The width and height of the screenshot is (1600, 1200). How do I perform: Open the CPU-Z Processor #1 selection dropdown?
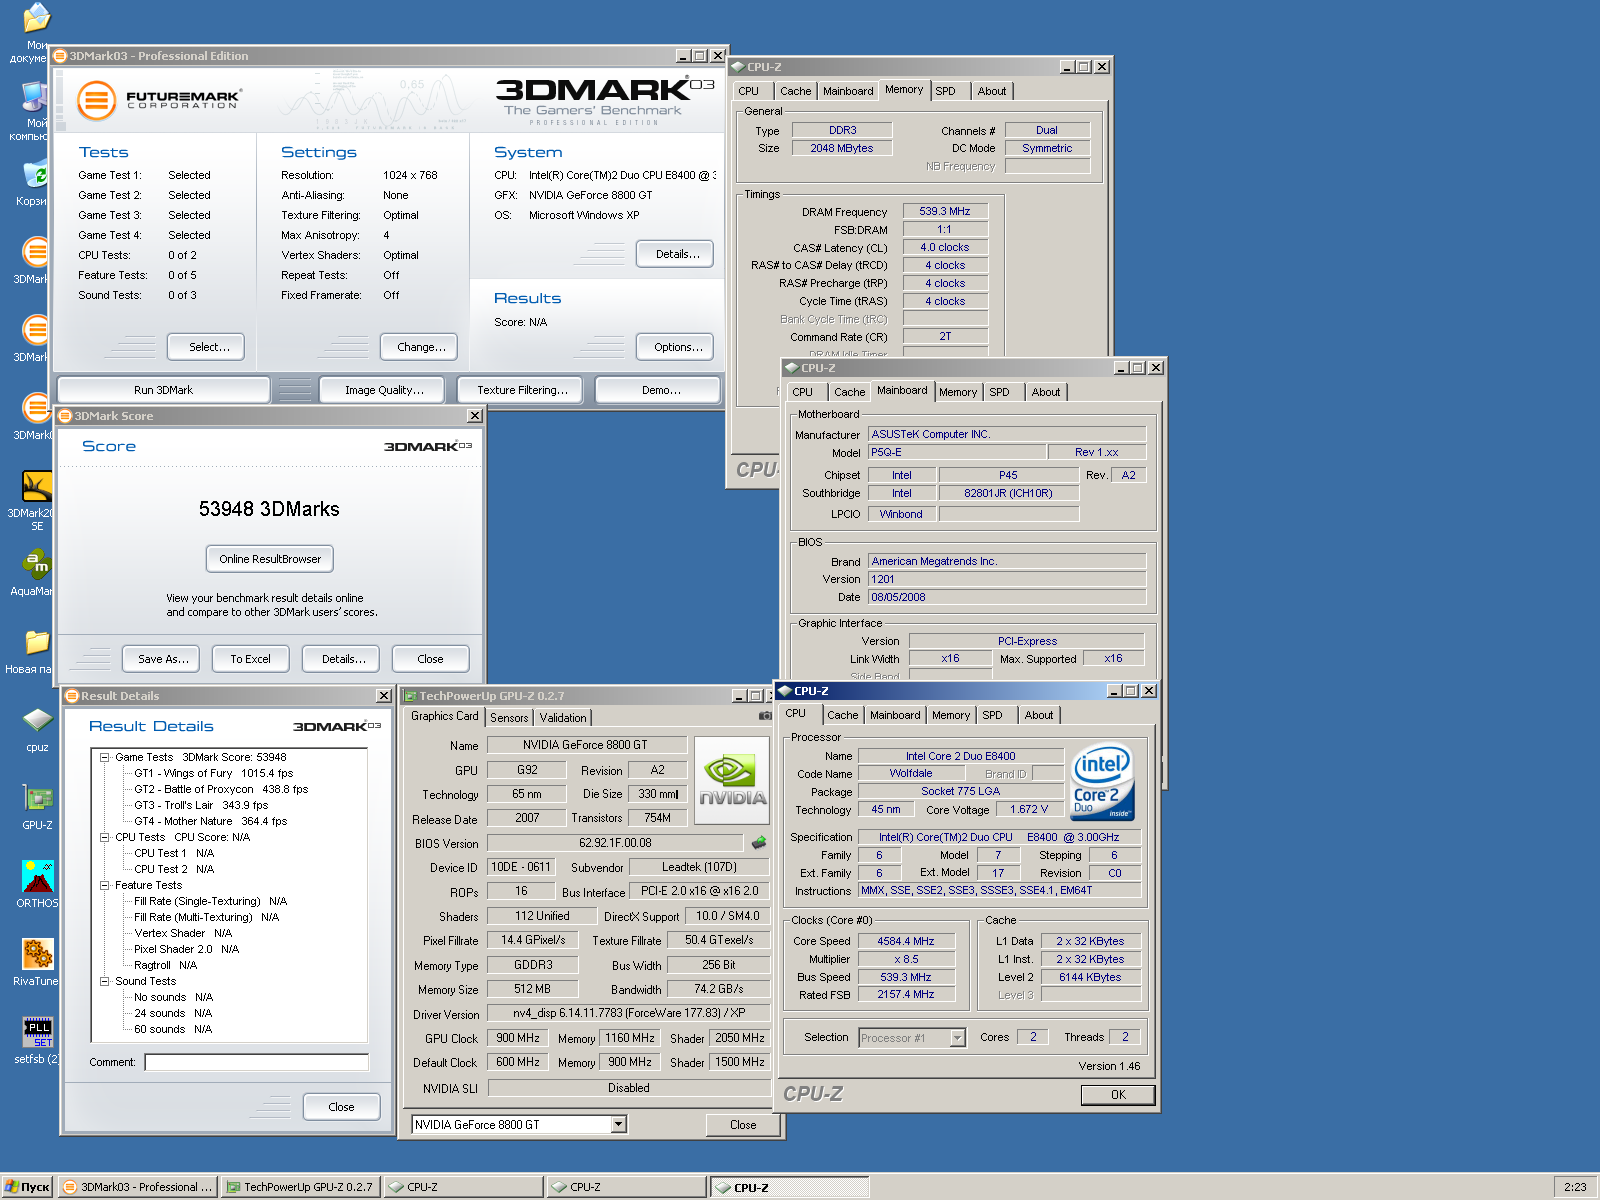click(957, 1038)
